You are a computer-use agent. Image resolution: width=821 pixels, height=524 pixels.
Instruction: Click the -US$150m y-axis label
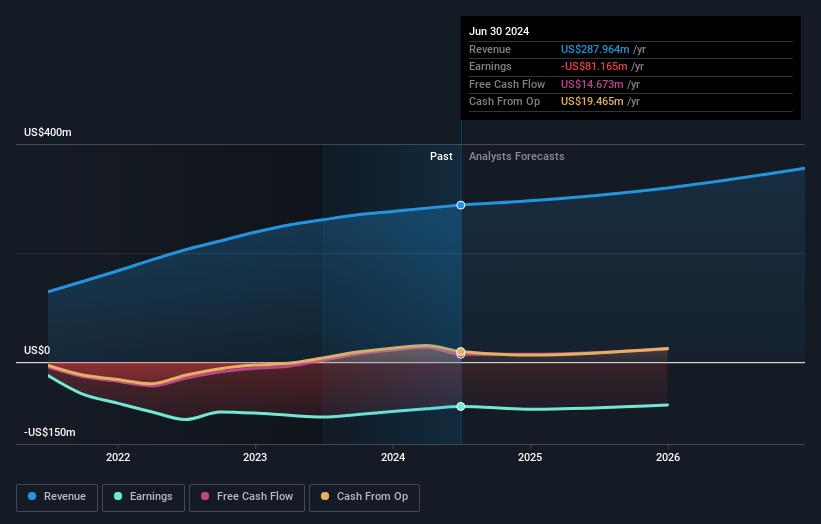point(50,432)
